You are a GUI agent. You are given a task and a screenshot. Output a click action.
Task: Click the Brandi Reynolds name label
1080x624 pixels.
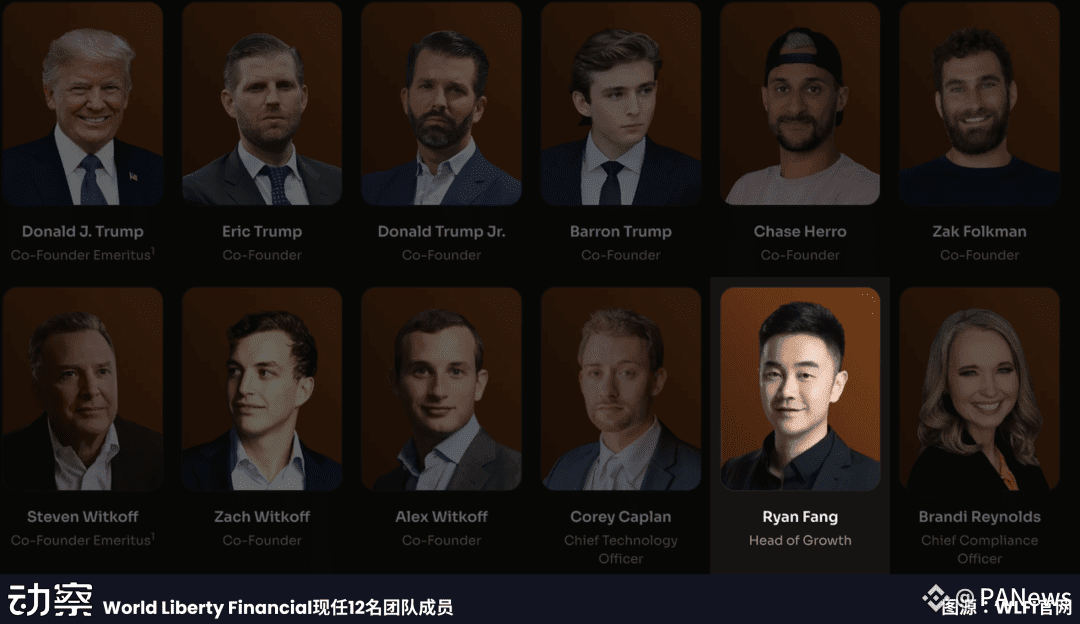(979, 517)
